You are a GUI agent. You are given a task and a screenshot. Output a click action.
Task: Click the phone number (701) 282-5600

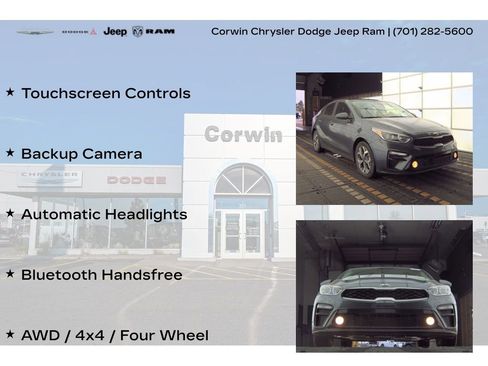pyautogui.click(x=433, y=31)
